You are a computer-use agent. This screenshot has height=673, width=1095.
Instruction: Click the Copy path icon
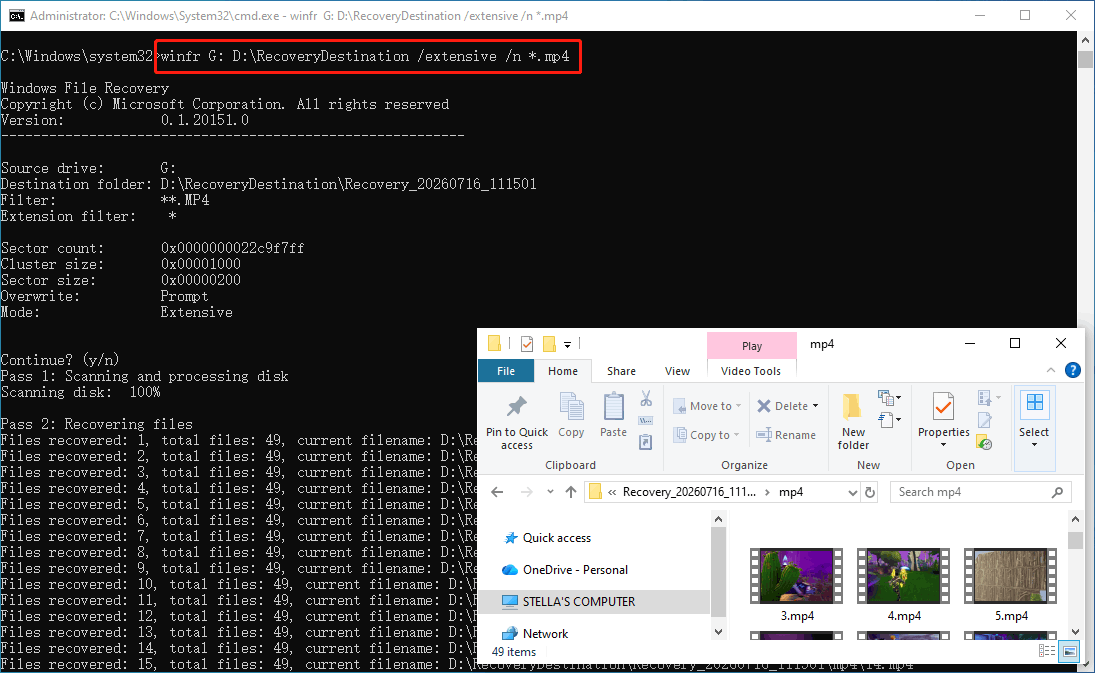pos(646,420)
